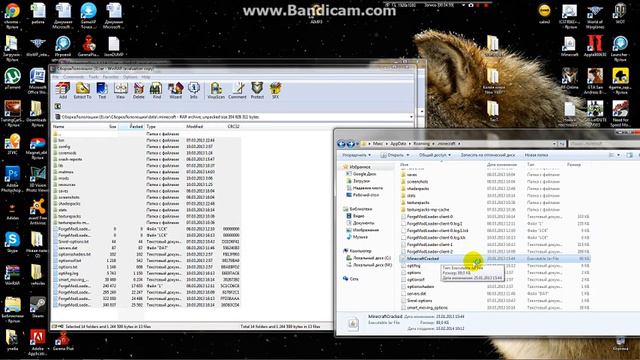The image size is (640, 360).
Task: Open the Упорядочить dropdown in Explorer
Action: (x=356, y=155)
